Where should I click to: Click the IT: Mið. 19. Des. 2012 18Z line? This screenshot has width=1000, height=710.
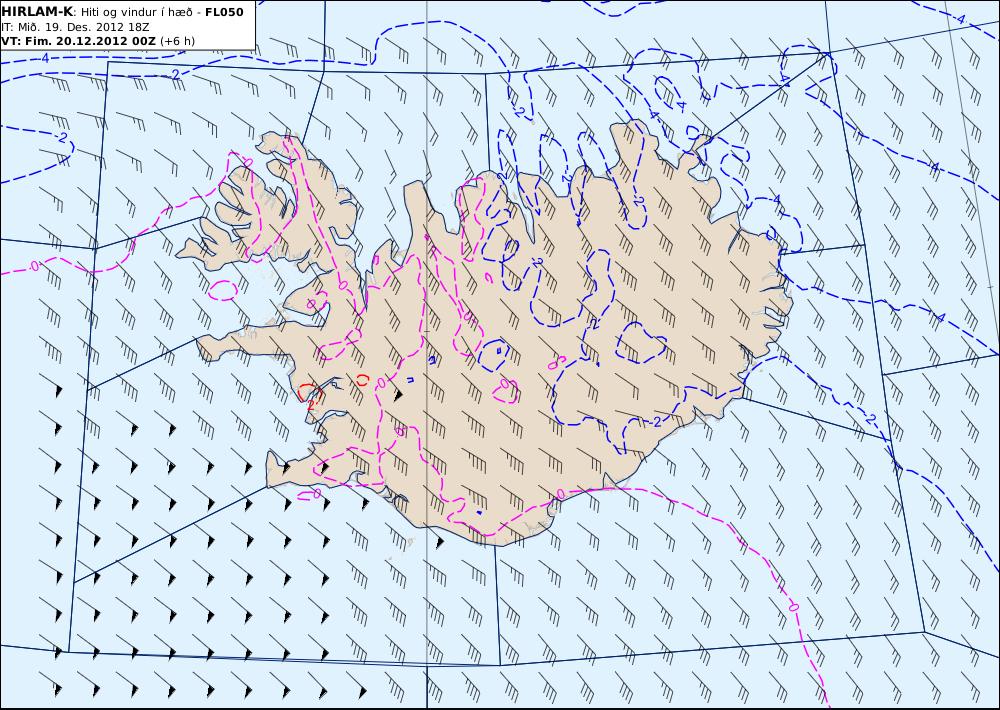75,27
